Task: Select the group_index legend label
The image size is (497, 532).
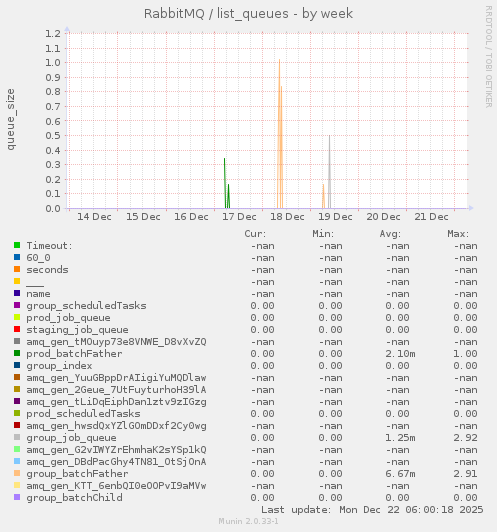Action: click(x=59, y=366)
